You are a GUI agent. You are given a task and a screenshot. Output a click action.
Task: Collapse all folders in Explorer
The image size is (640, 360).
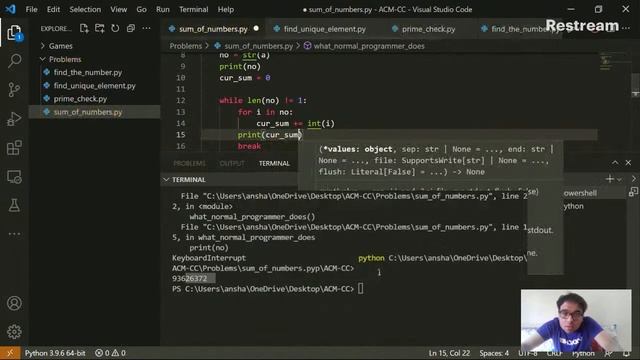click(x=131, y=28)
